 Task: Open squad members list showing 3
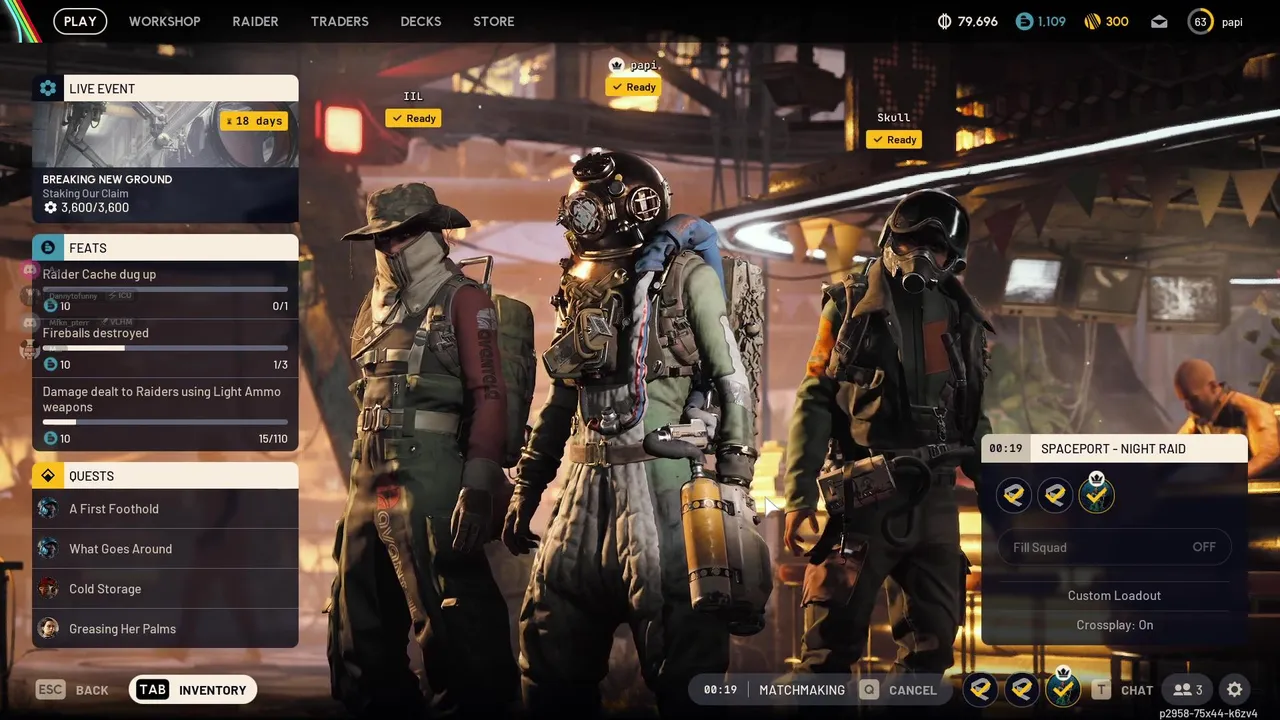(x=1188, y=689)
